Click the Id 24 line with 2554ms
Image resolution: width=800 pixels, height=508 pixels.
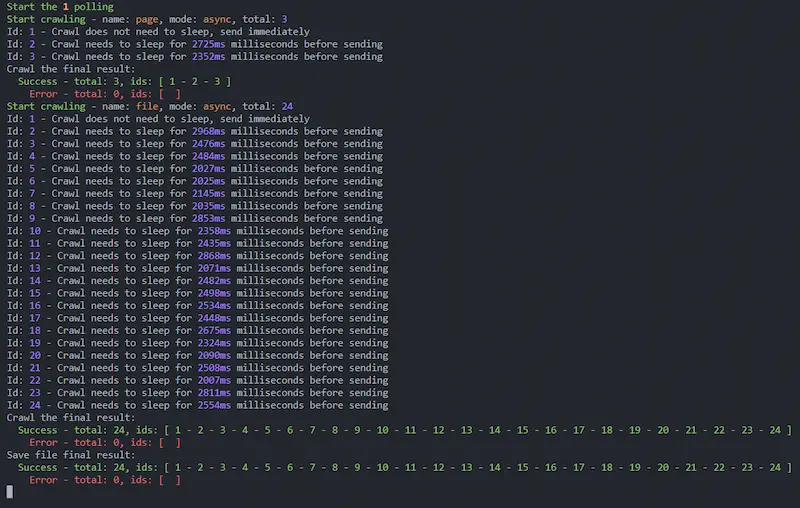tap(197, 405)
